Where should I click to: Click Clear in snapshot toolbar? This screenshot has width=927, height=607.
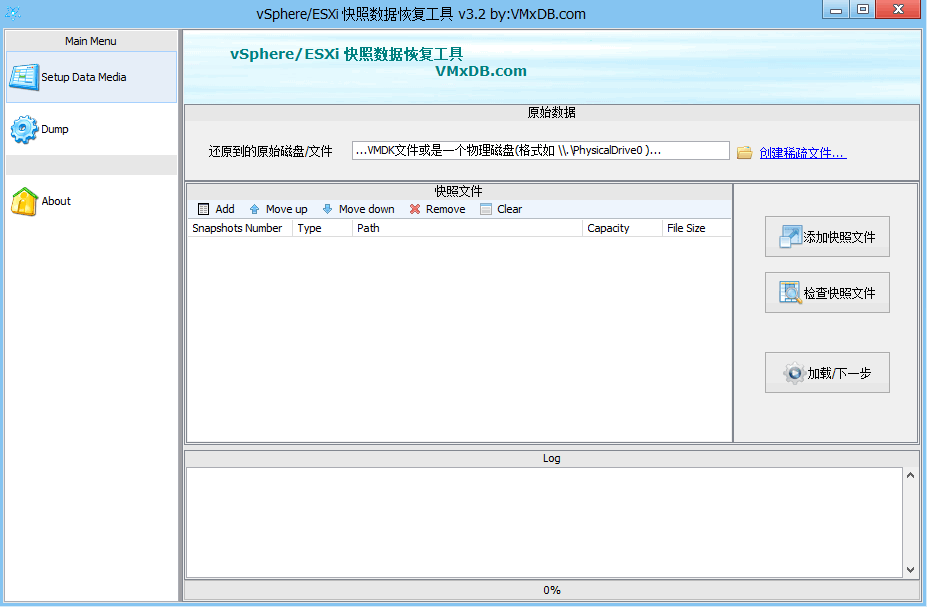[501, 209]
